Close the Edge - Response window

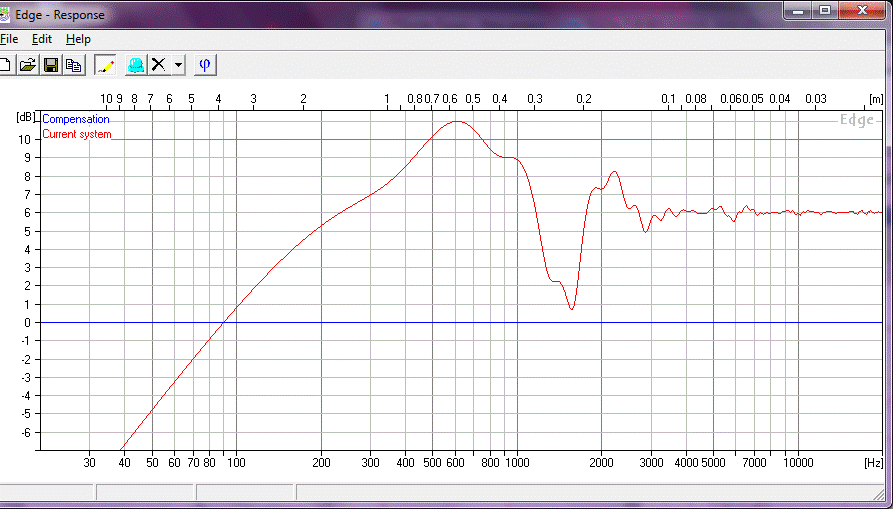pos(863,11)
